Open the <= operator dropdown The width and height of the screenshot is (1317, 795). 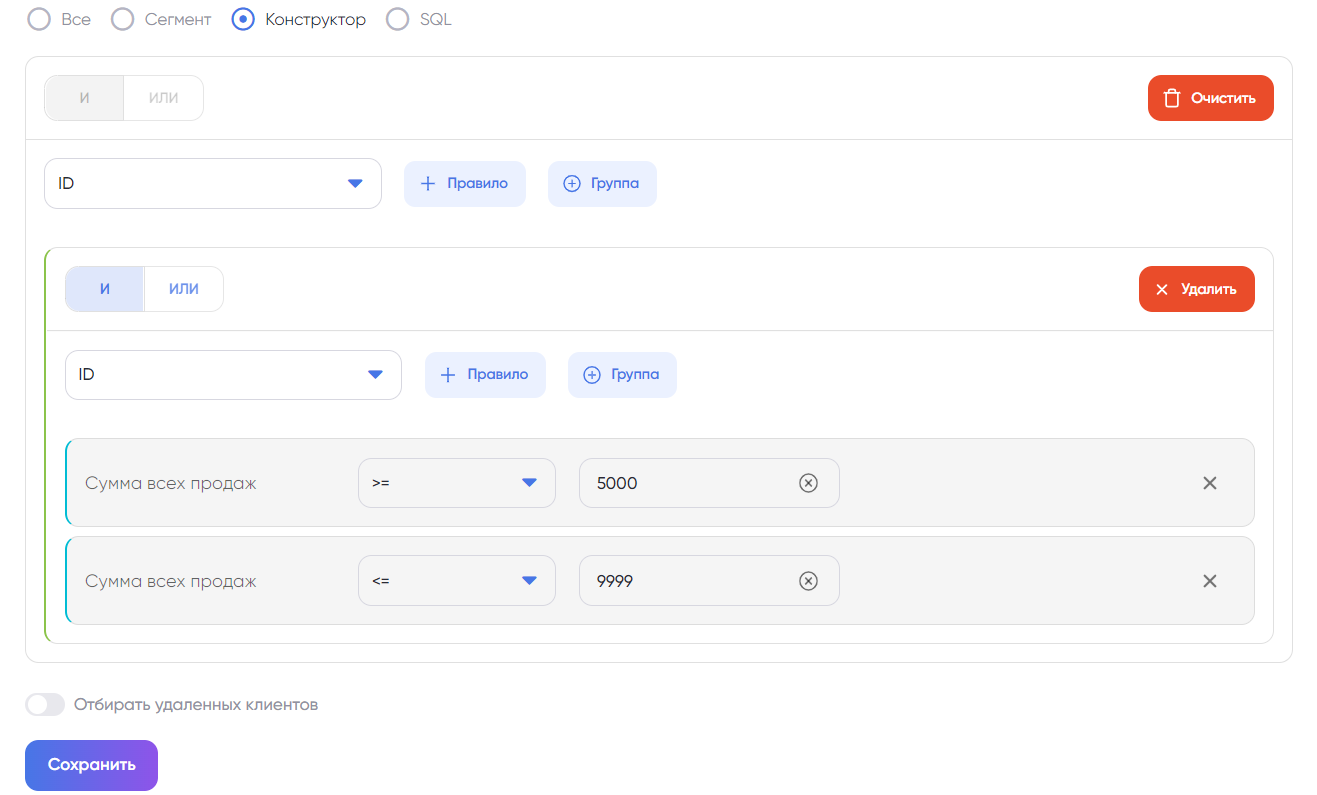point(456,581)
